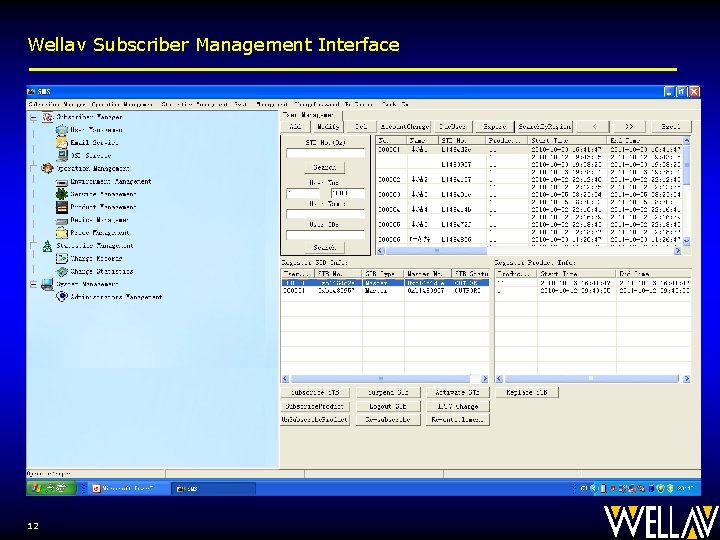Viewport: 720px width, 540px height.
Task: Collapse the System Management tree node
Action: pyautogui.click(x=34, y=285)
